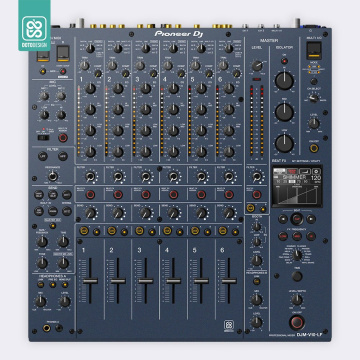The image size is (360, 360).
Task: Click the Isolator MID knob
Action: tap(284, 112)
